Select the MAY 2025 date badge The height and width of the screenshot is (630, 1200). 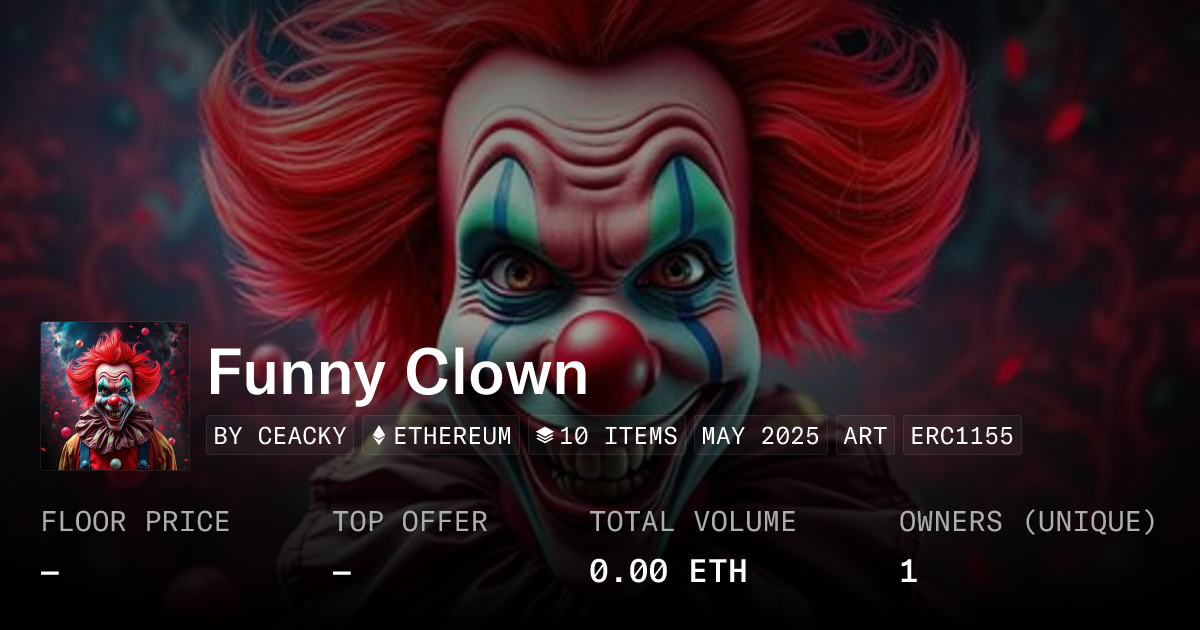[761, 436]
